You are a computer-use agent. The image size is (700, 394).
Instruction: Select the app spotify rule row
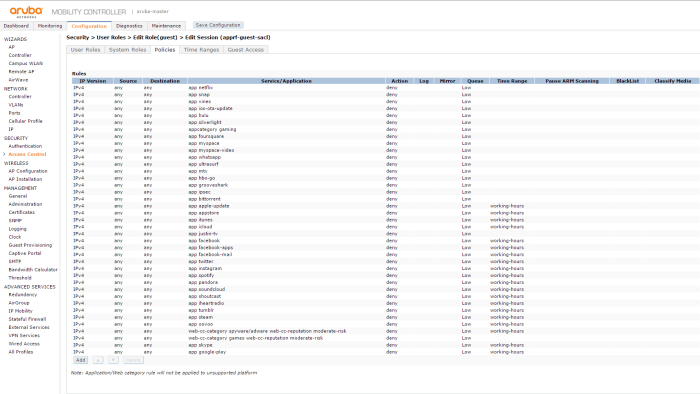[x=385, y=275]
